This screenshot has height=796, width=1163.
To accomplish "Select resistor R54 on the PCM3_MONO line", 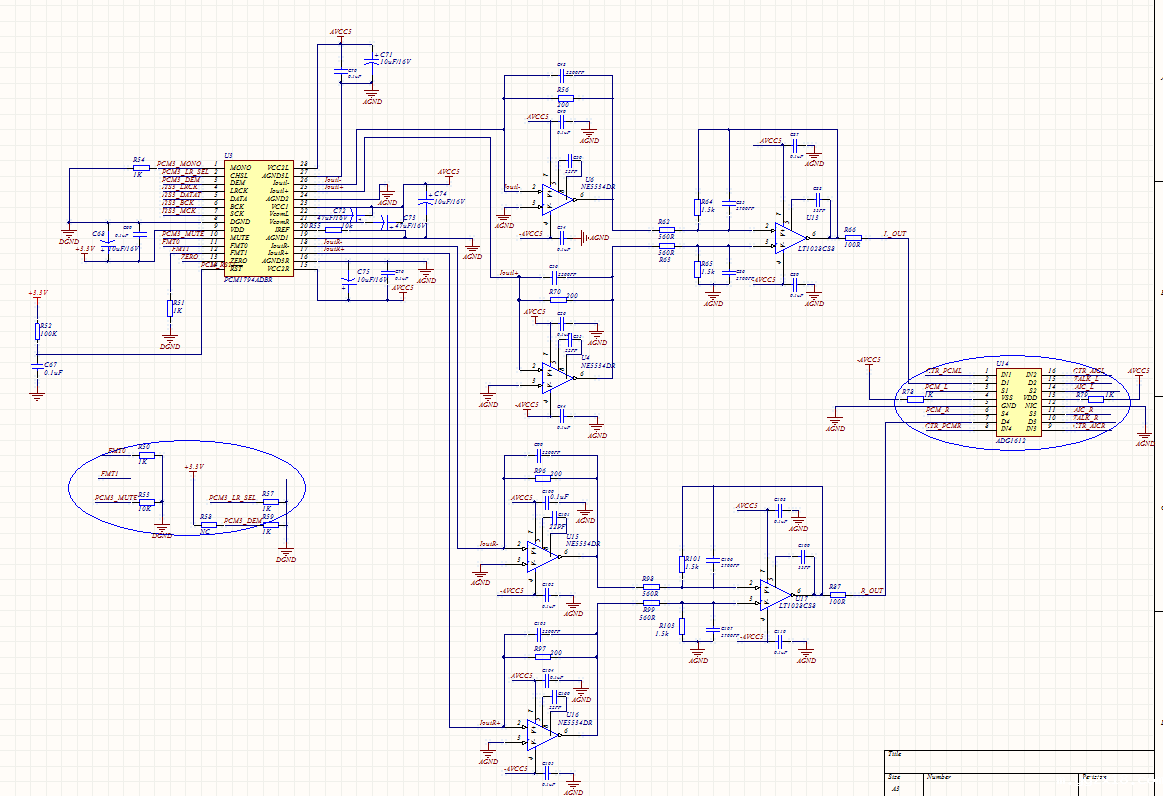I will coord(139,167).
